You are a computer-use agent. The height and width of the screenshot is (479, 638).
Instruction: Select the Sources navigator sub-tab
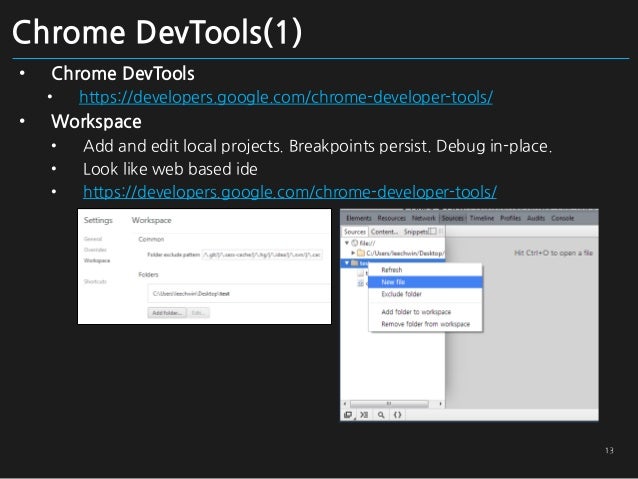354,232
